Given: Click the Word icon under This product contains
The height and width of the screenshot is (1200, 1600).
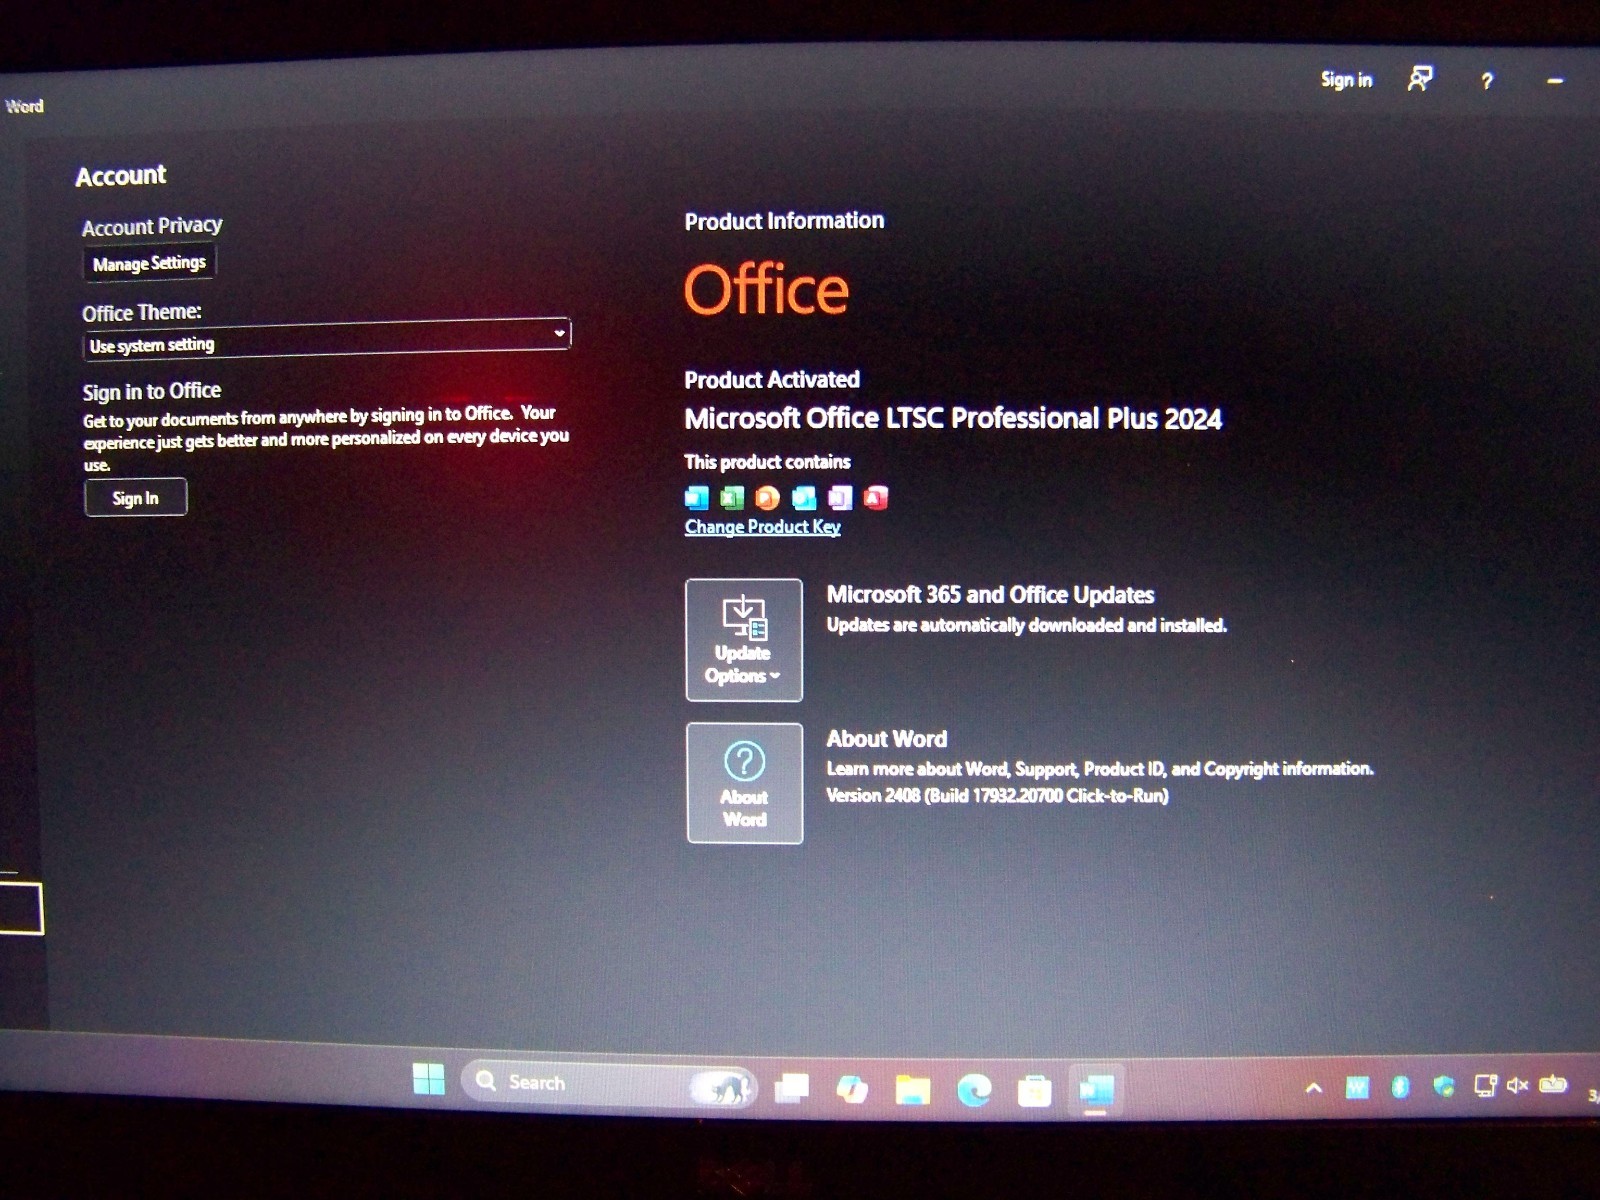Looking at the screenshot, I should pos(697,497).
